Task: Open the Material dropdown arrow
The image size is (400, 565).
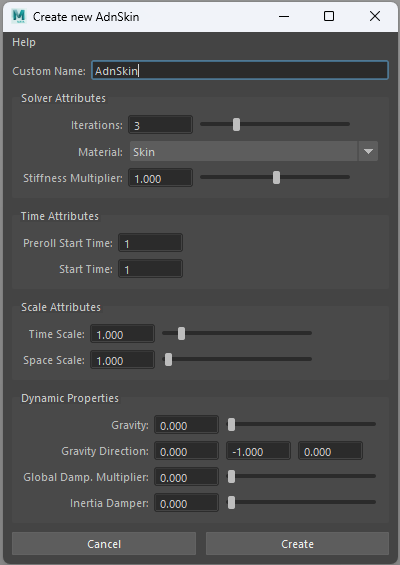Action: [368, 151]
